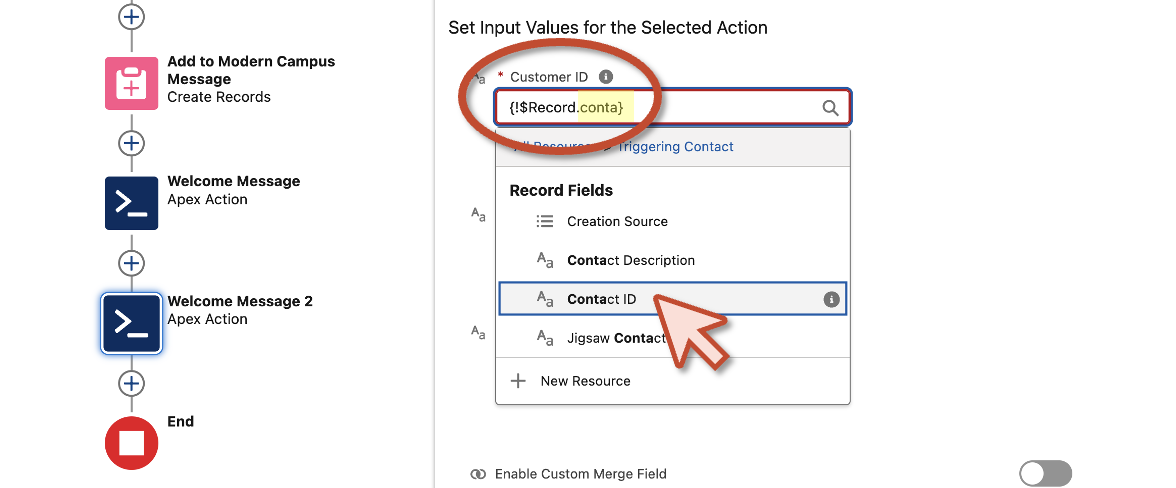Viewport: 1176px width, 488px height.
Task: Select the Welcome Message 2 Apex Action node
Action: [131, 323]
